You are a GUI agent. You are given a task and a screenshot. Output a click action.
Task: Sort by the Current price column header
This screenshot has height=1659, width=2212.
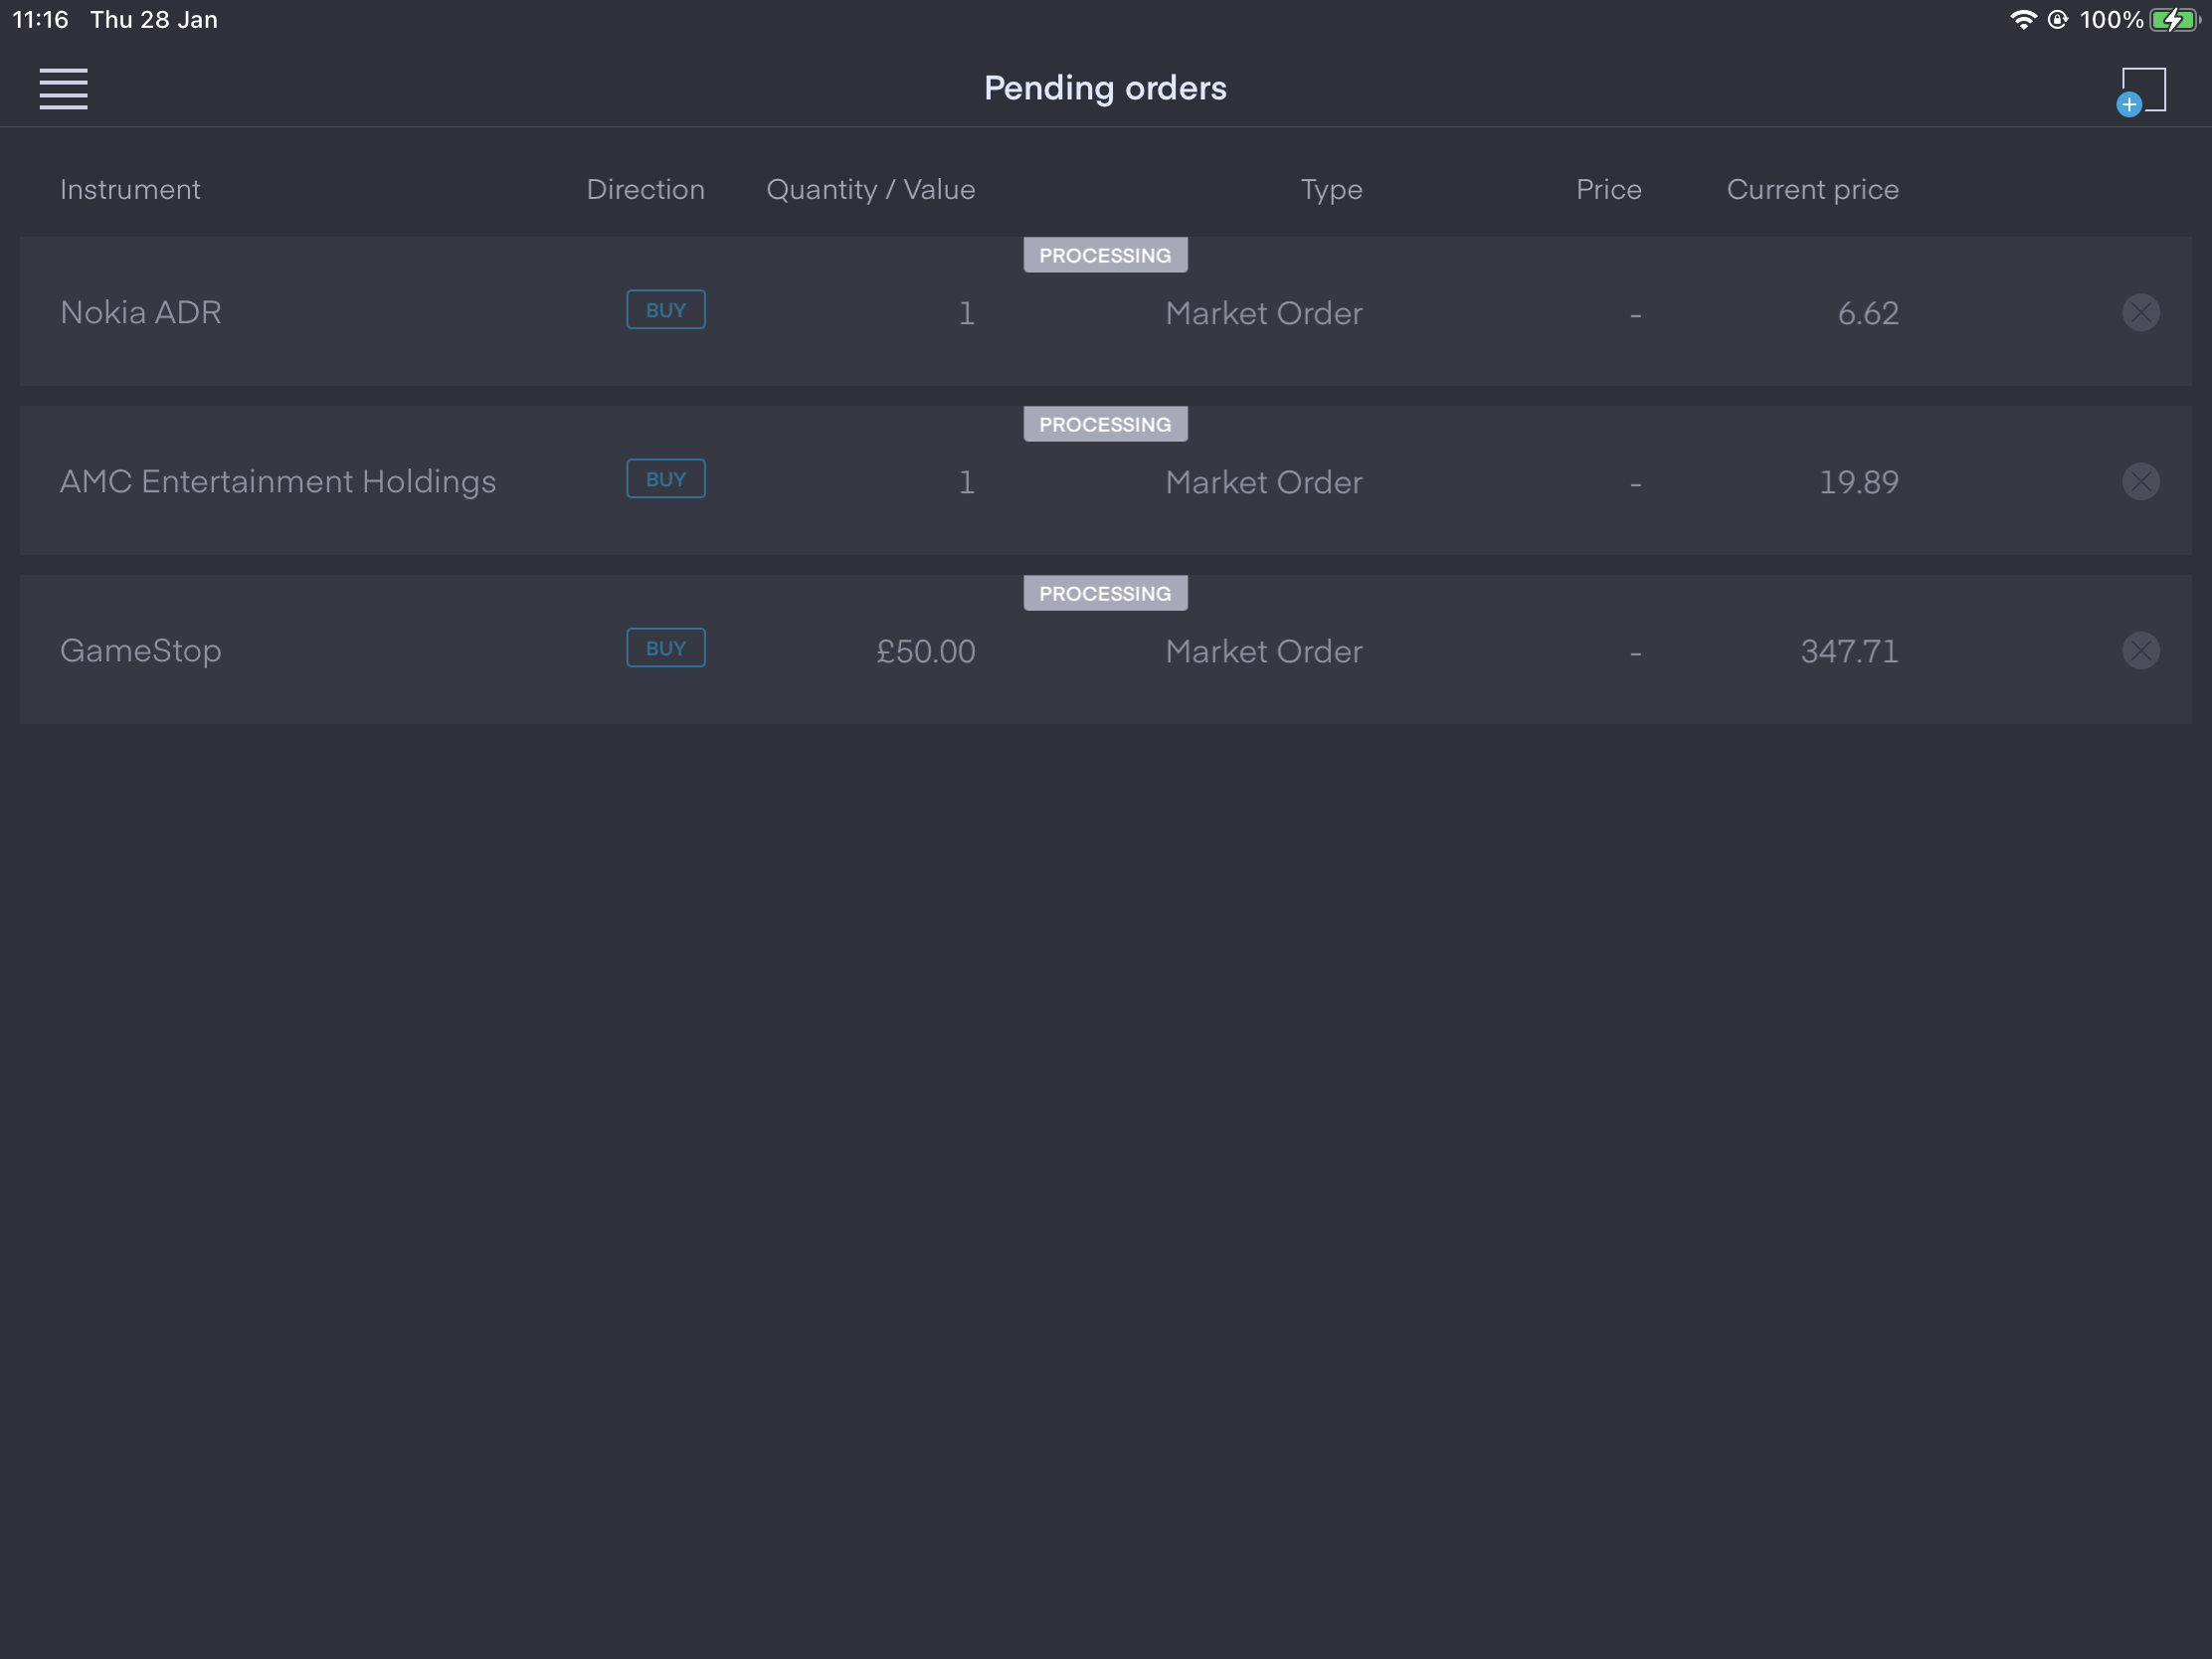pyautogui.click(x=1812, y=189)
